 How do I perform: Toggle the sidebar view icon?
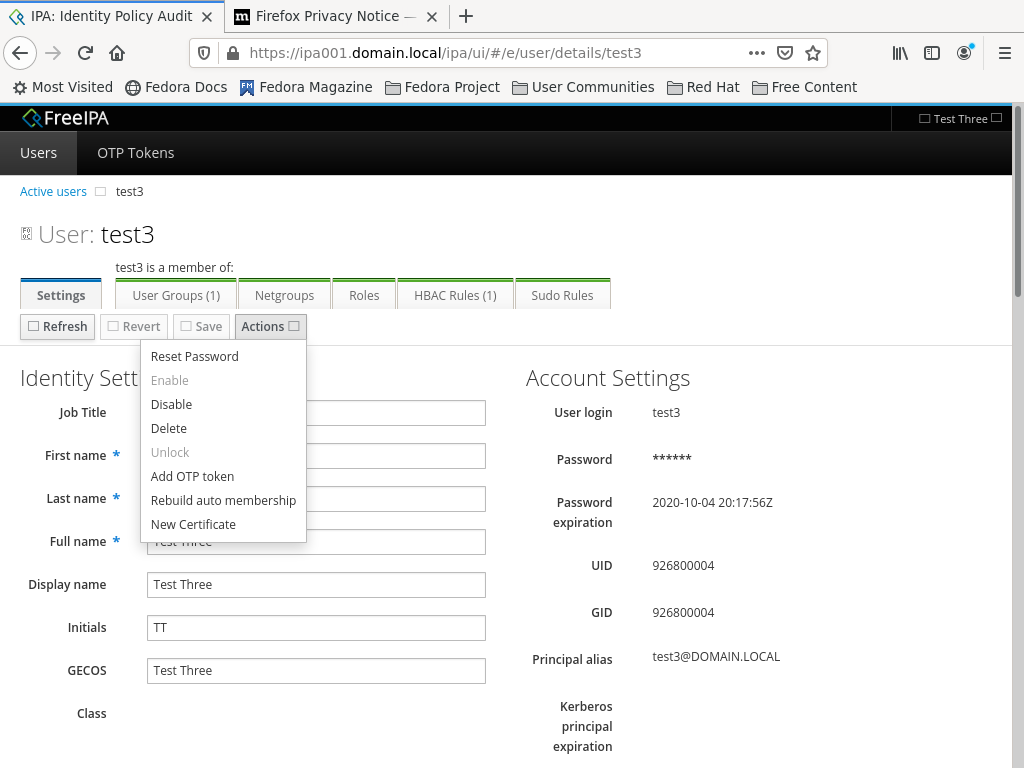[932, 53]
